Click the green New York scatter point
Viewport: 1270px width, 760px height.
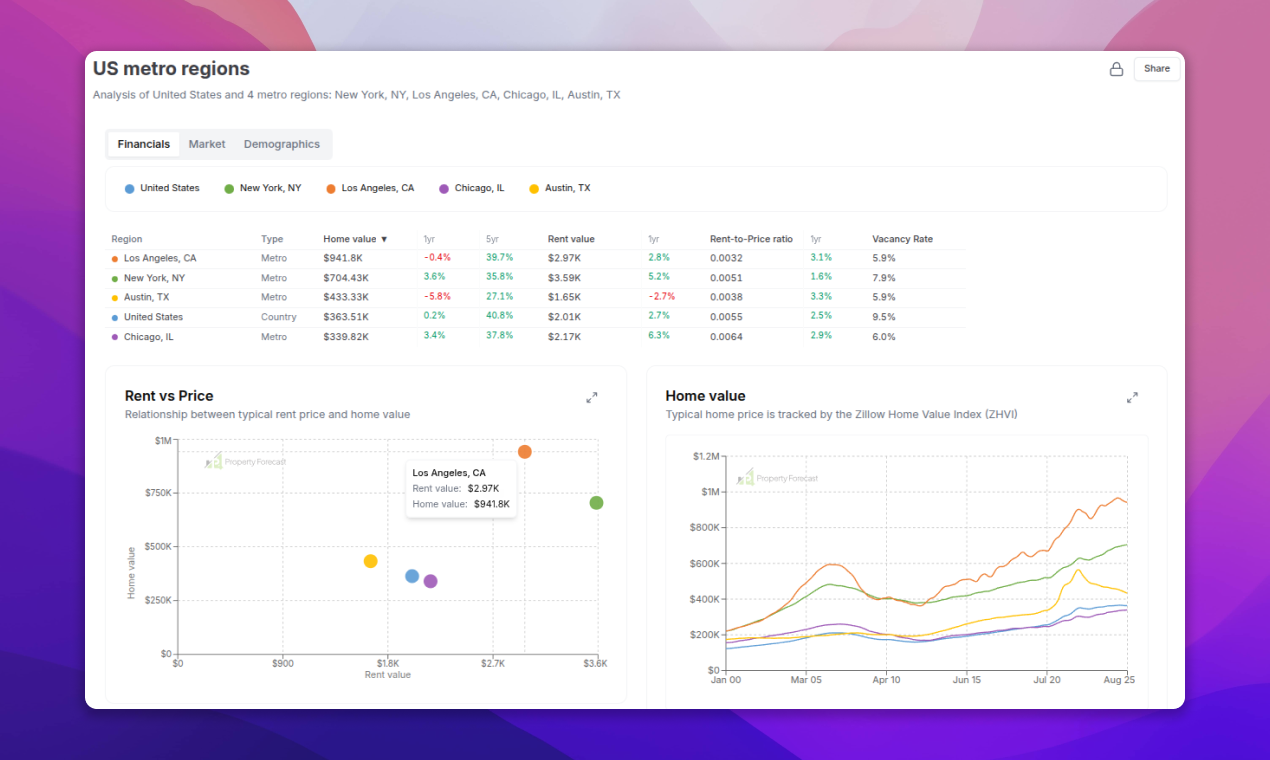[596, 503]
